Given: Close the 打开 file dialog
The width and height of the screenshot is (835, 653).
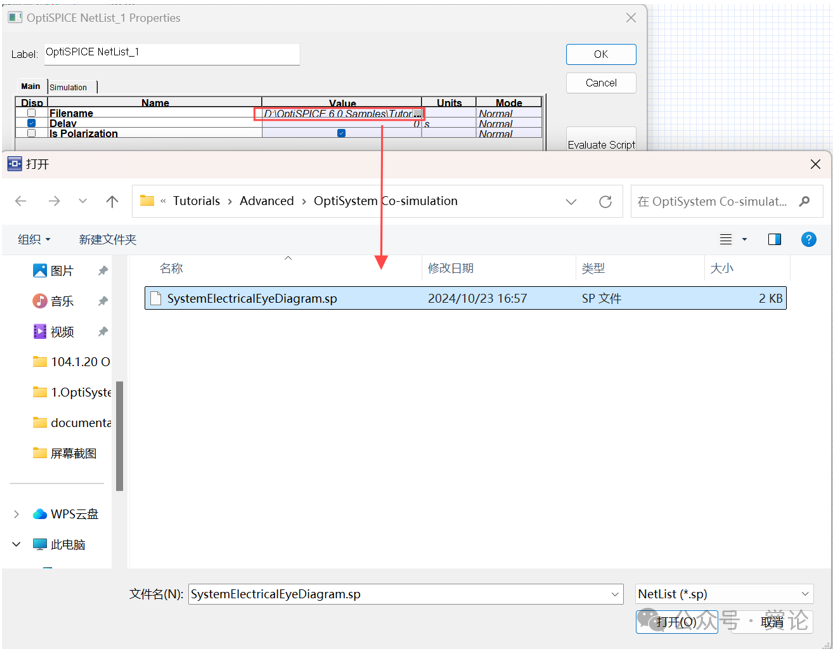Looking at the screenshot, I should pos(815,164).
